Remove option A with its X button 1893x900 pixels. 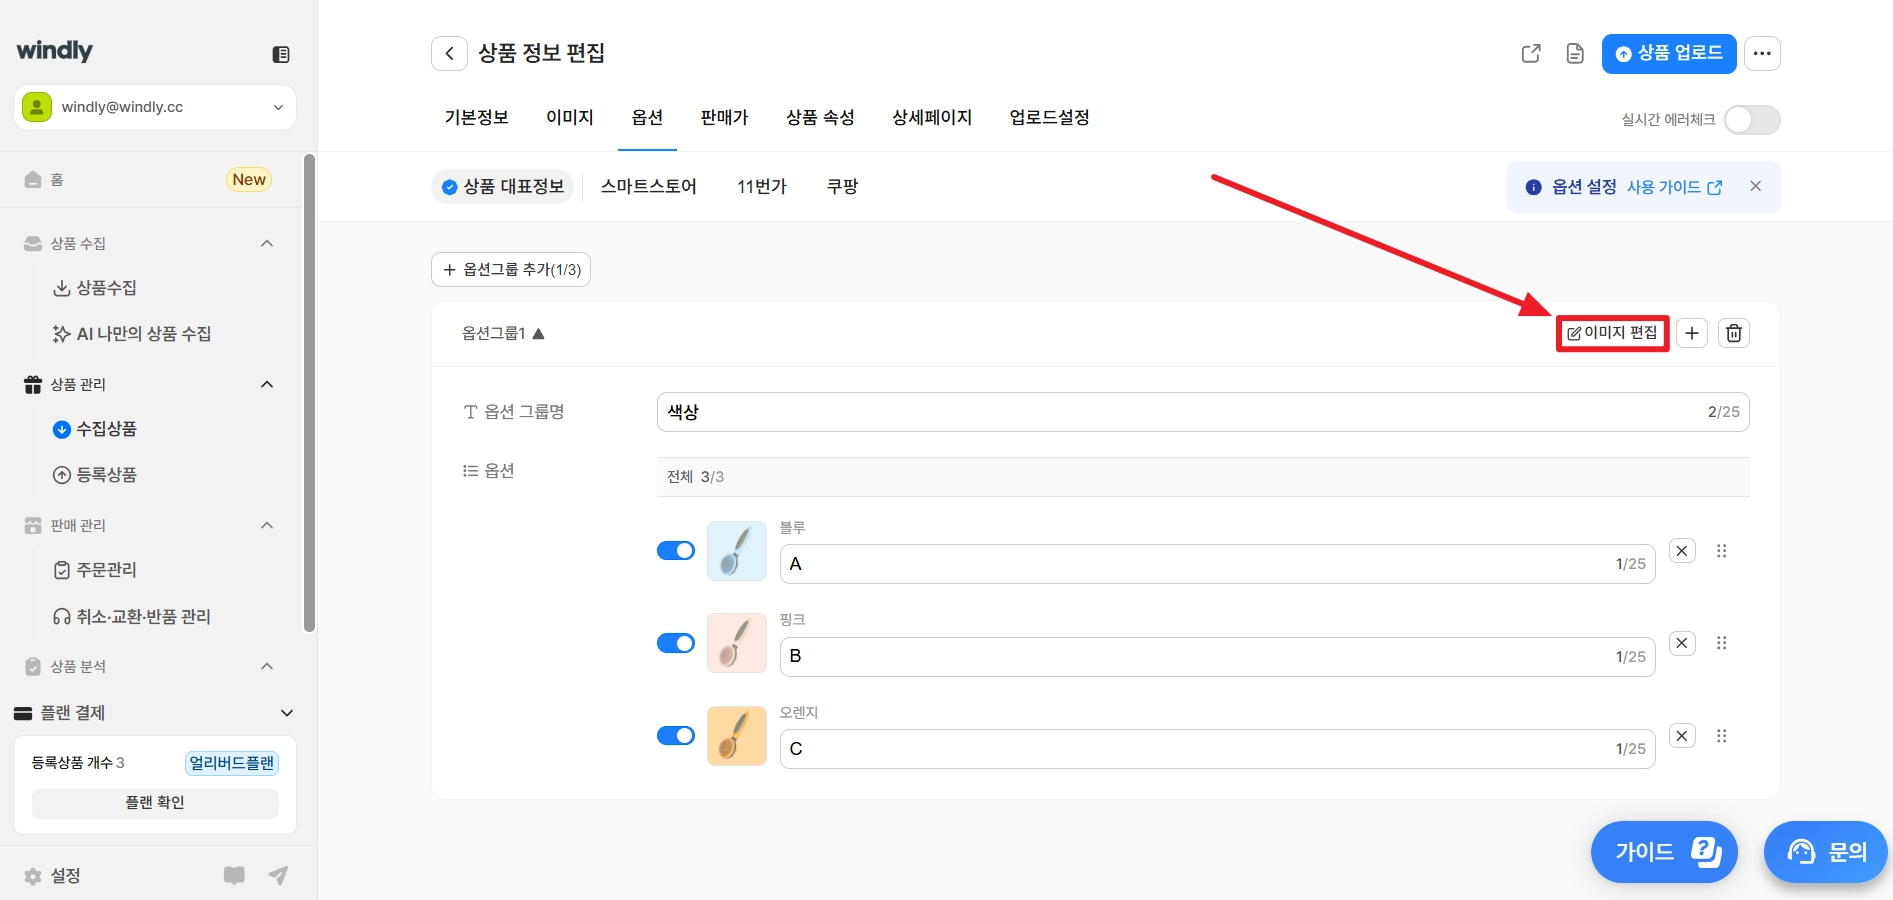point(1682,551)
